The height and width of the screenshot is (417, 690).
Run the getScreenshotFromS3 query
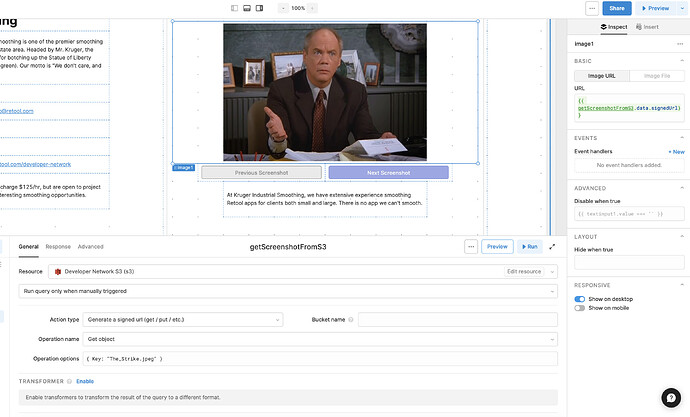pyautogui.click(x=530, y=247)
